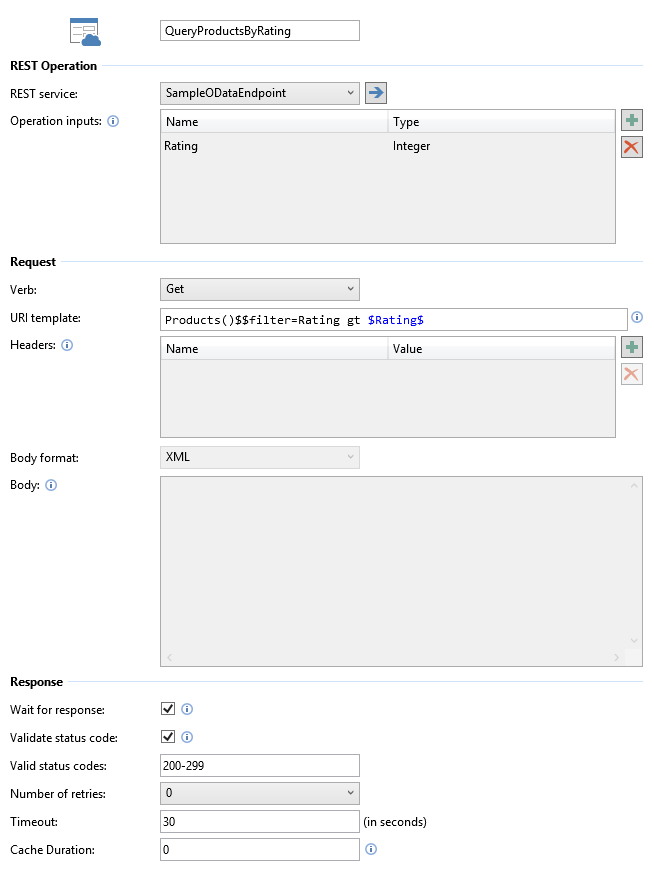654x878 pixels.
Task: Add a new header with plus icon
Action: coord(631,348)
